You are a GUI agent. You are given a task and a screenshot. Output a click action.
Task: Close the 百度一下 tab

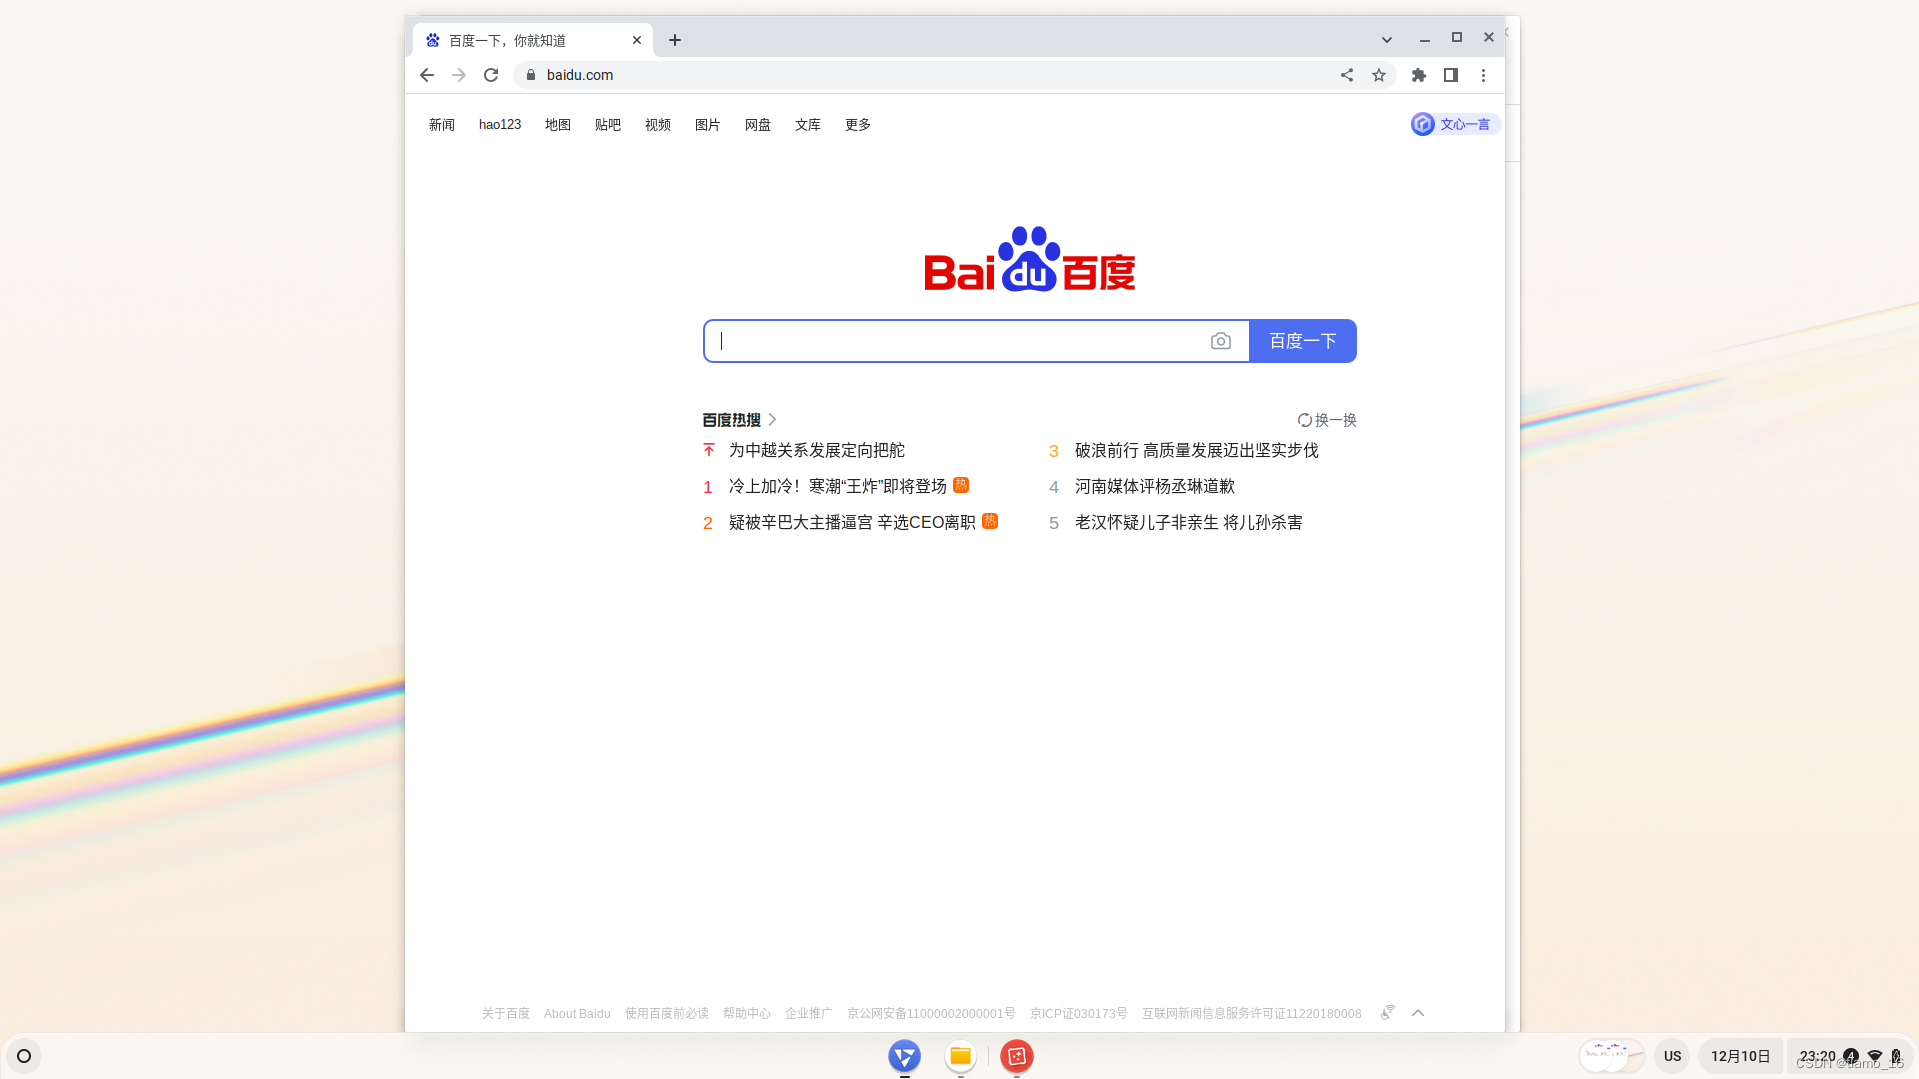(637, 40)
